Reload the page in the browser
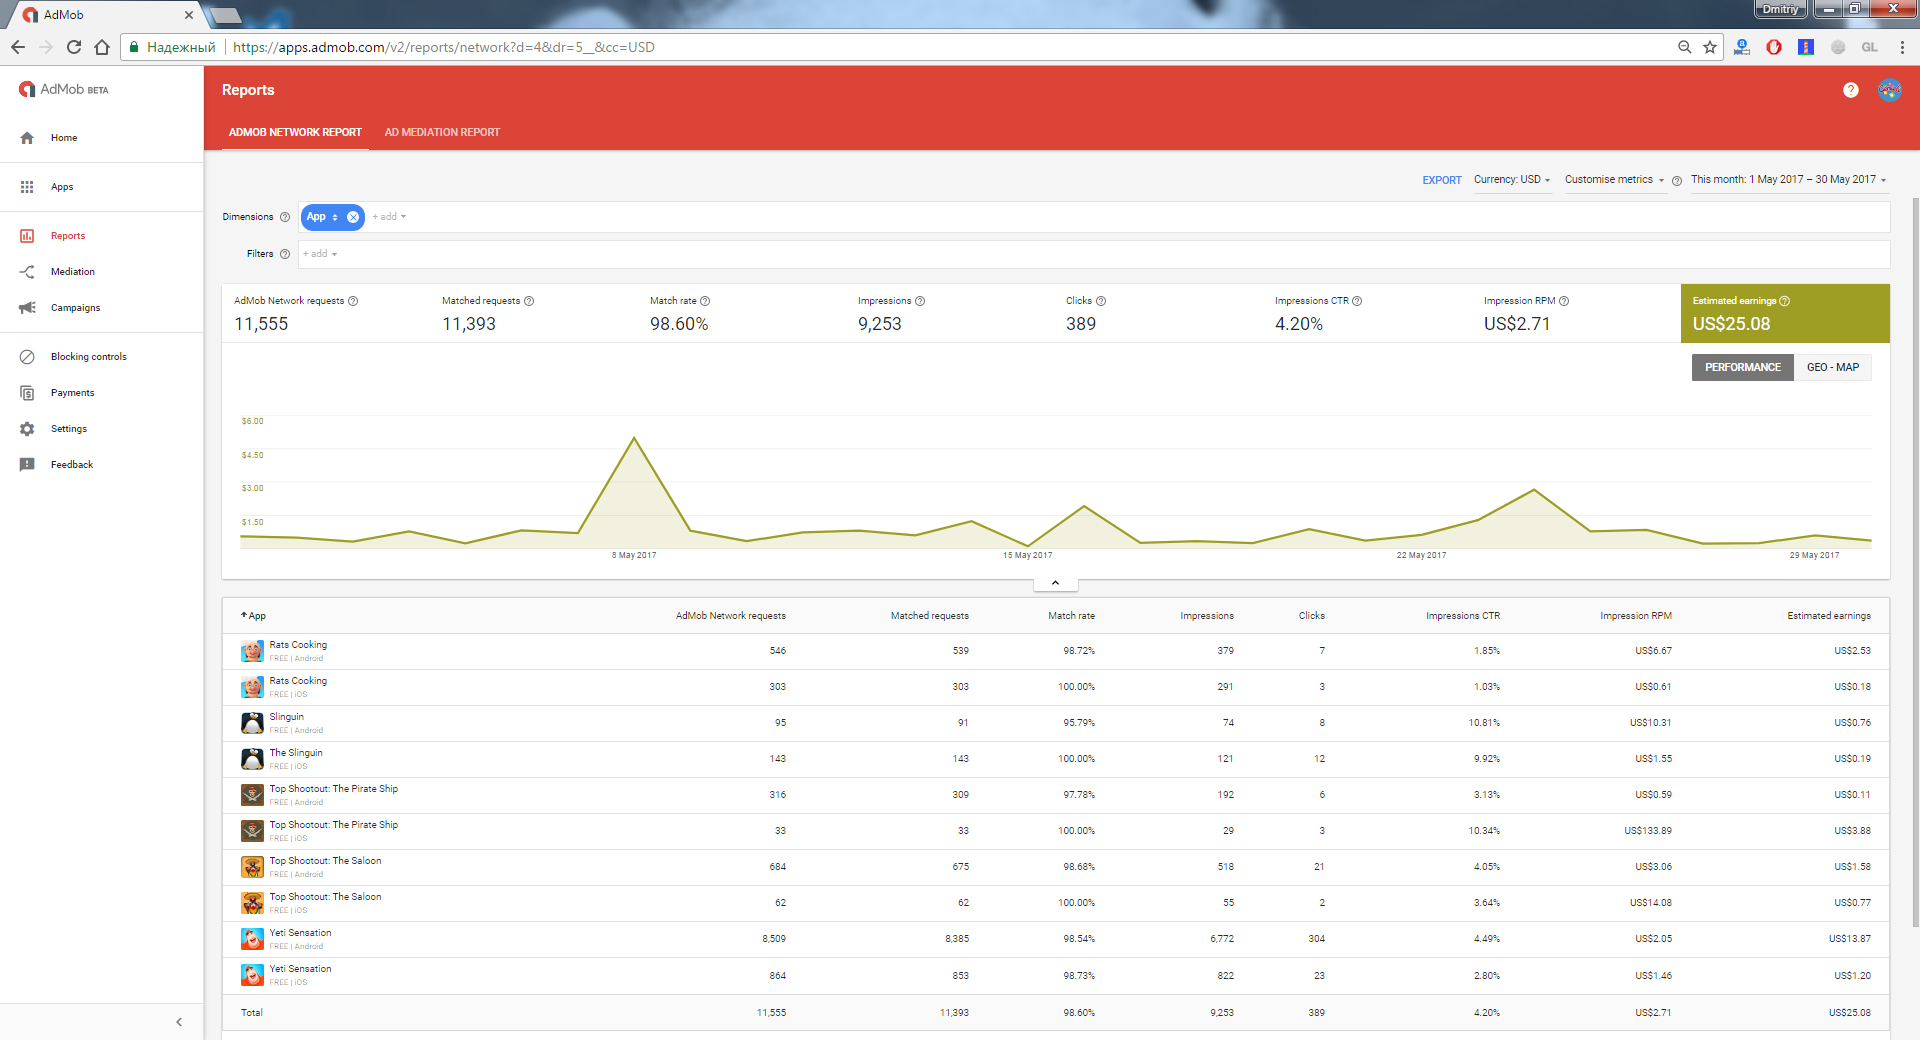The width and height of the screenshot is (1920, 1040). click(x=73, y=47)
